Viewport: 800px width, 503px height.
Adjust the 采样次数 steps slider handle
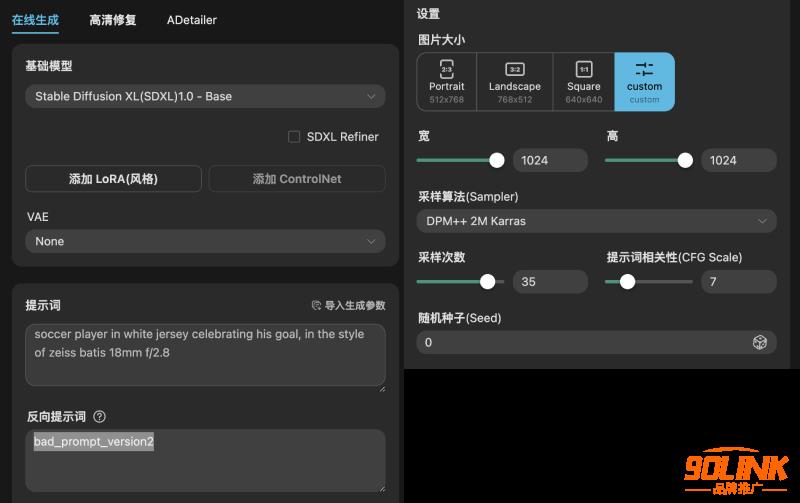point(488,282)
